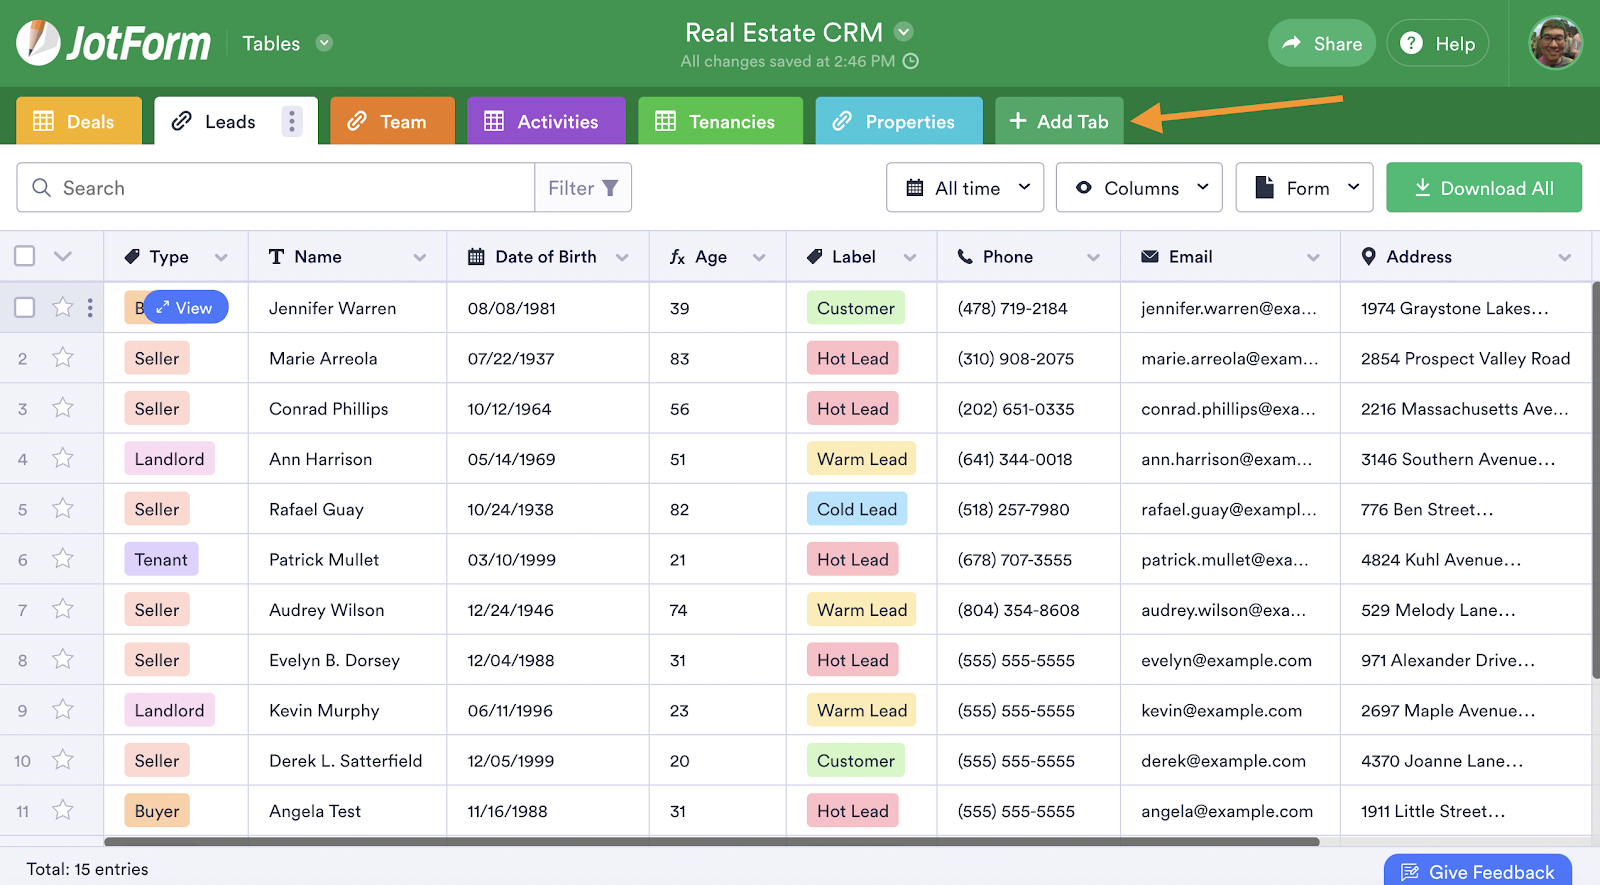The height and width of the screenshot is (885, 1600).
Task: Click the search magnifier icon
Action: point(41,188)
